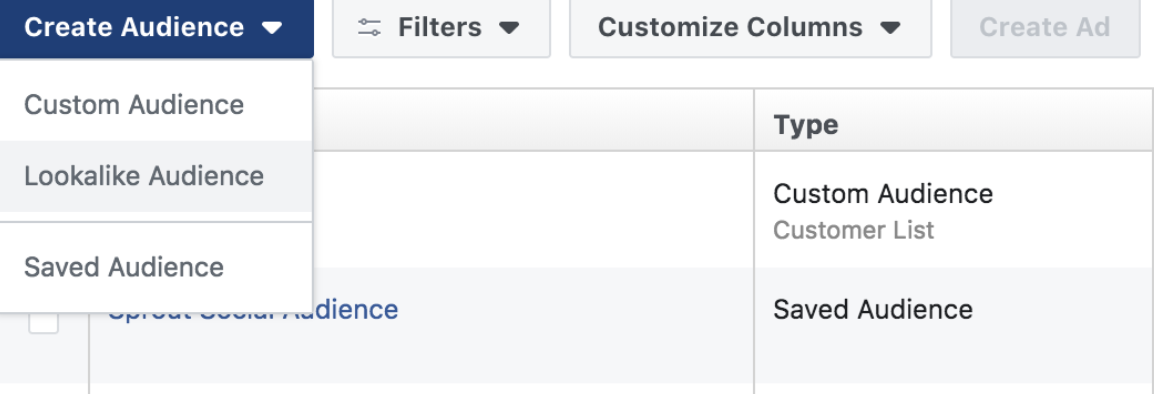
Task: Click the Saved Audience type cell
Action: tap(873, 309)
